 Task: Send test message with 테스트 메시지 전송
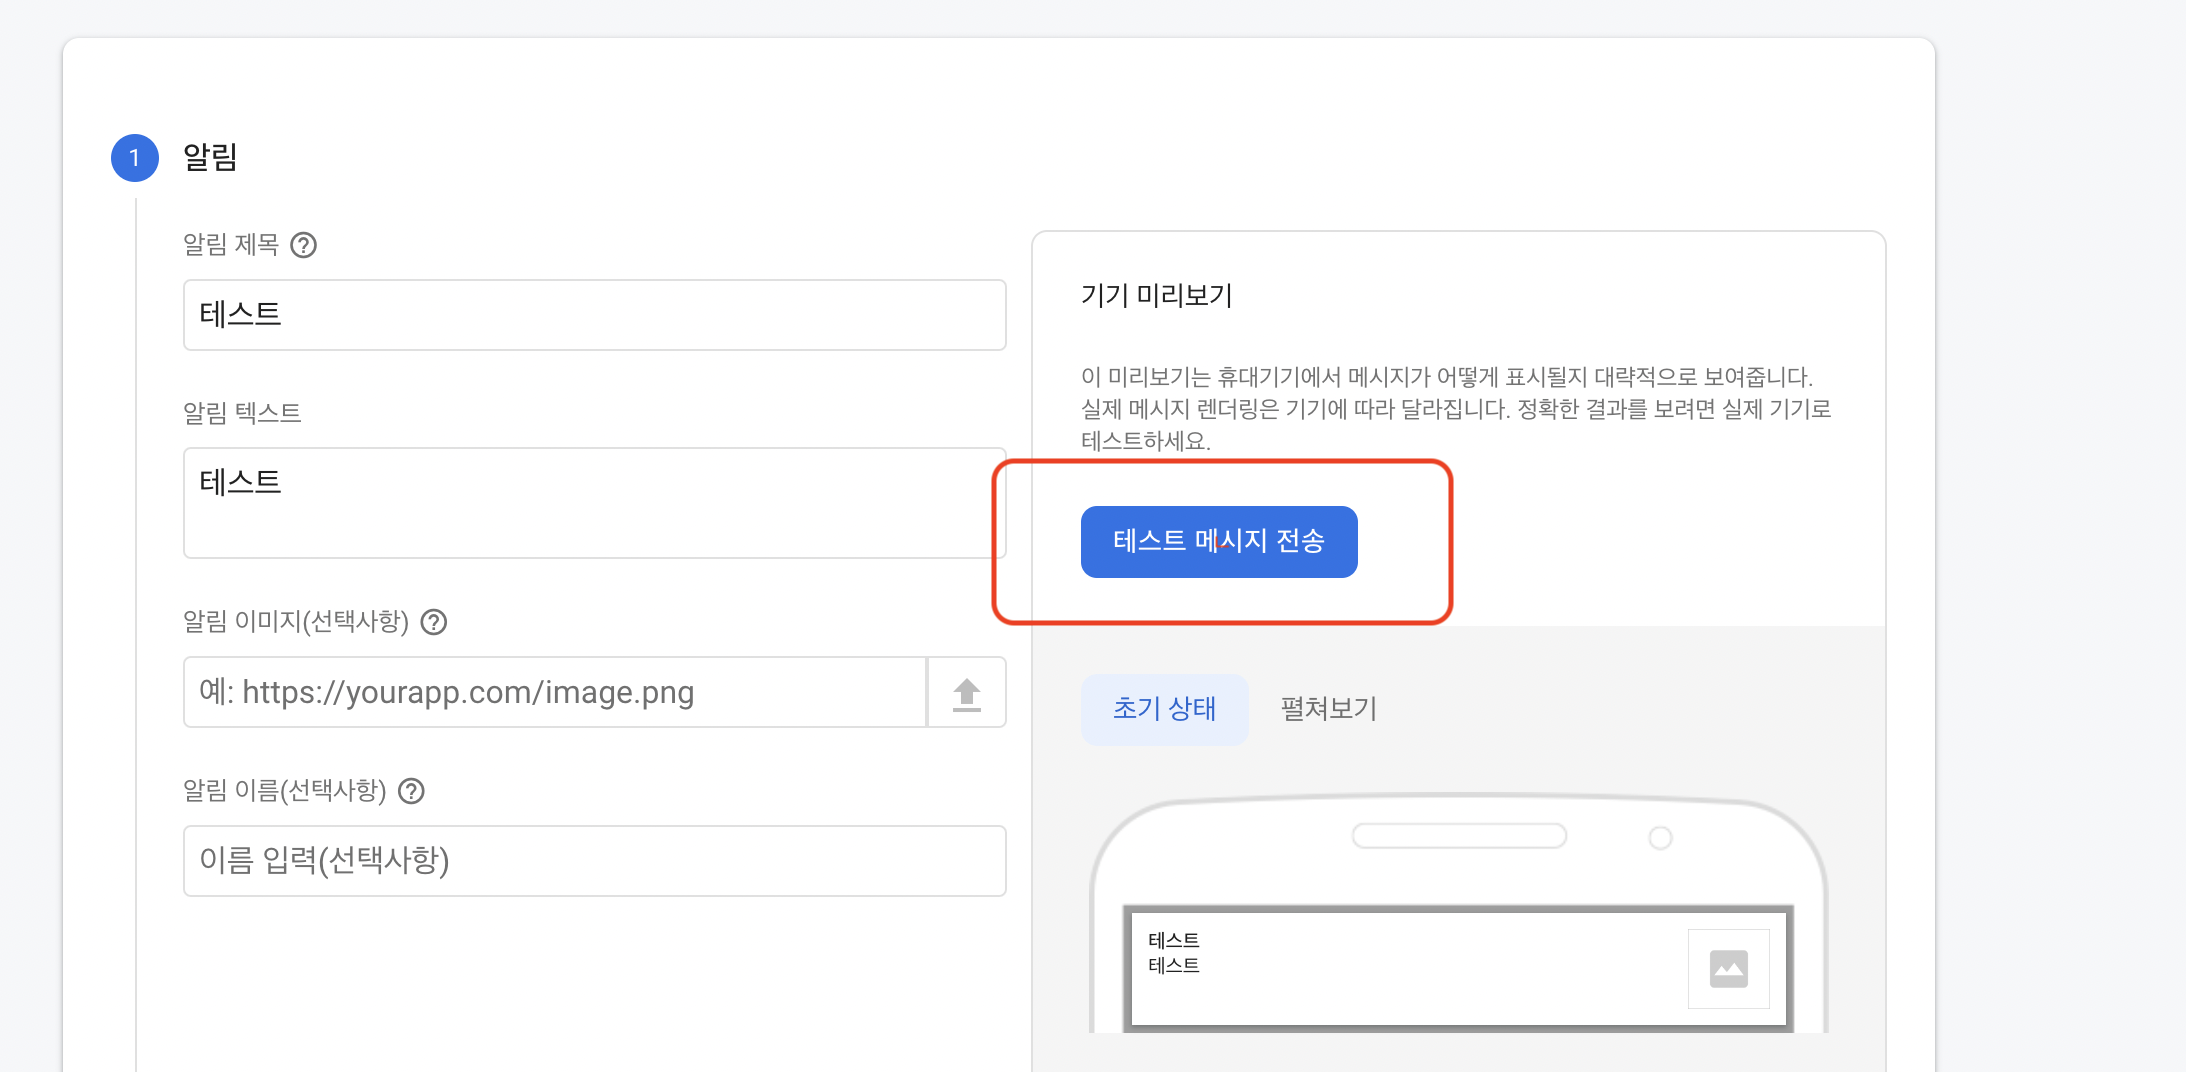(1219, 542)
